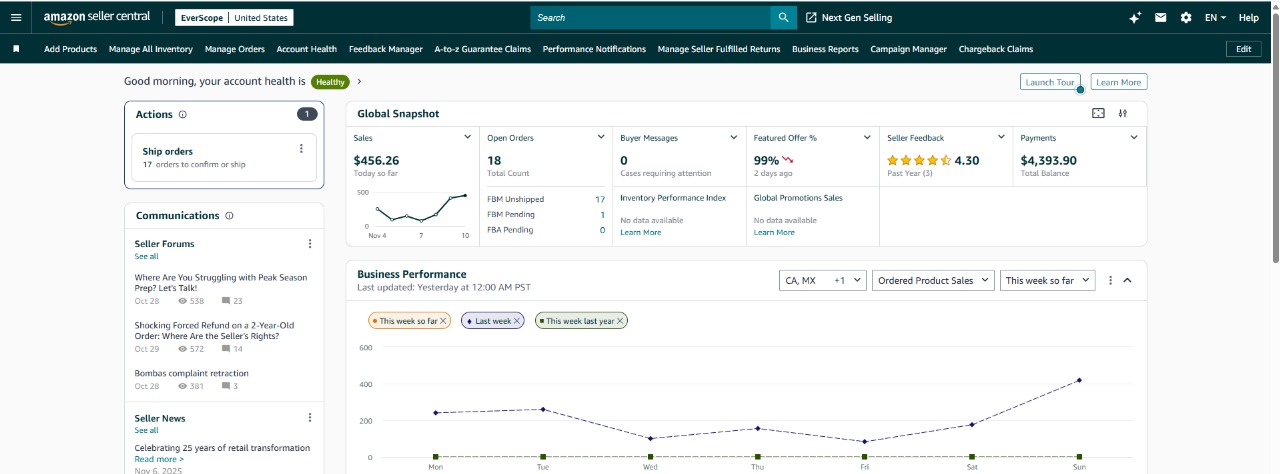Click into the Search input field
Viewport: 1280px width, 474px height.
[650, 17]
